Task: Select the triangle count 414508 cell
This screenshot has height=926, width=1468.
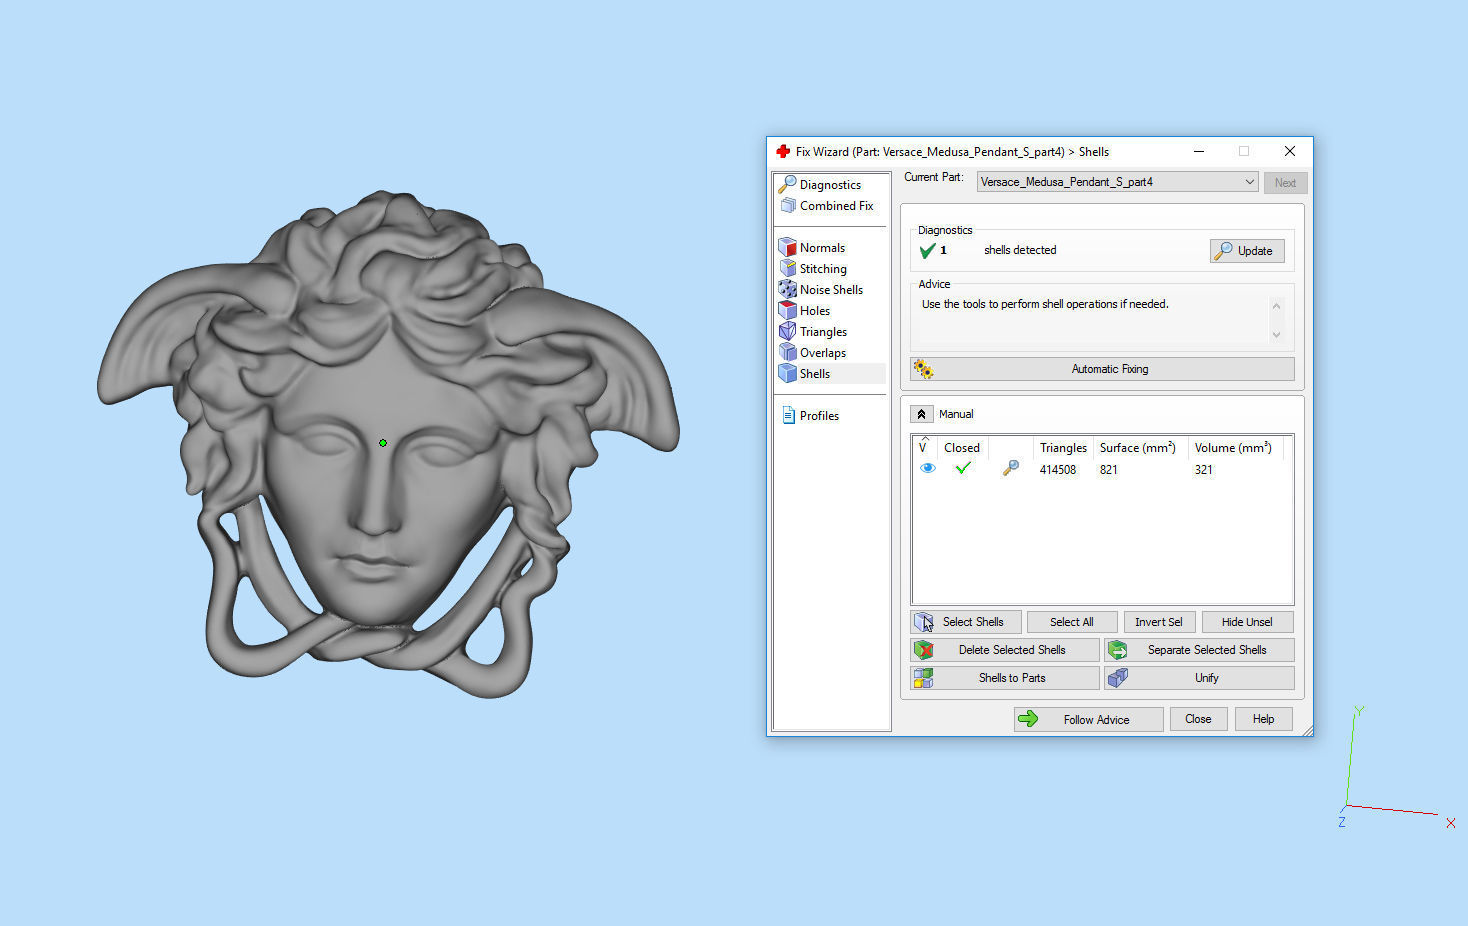Action: 1058,470
